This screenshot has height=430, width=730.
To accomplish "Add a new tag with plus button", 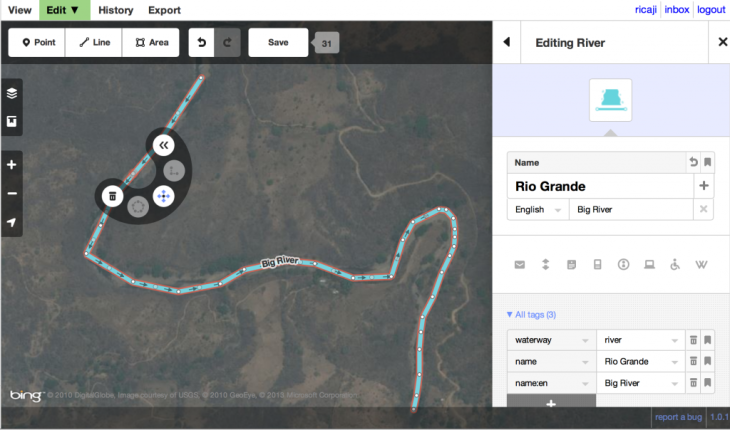I will coord(551,401).
